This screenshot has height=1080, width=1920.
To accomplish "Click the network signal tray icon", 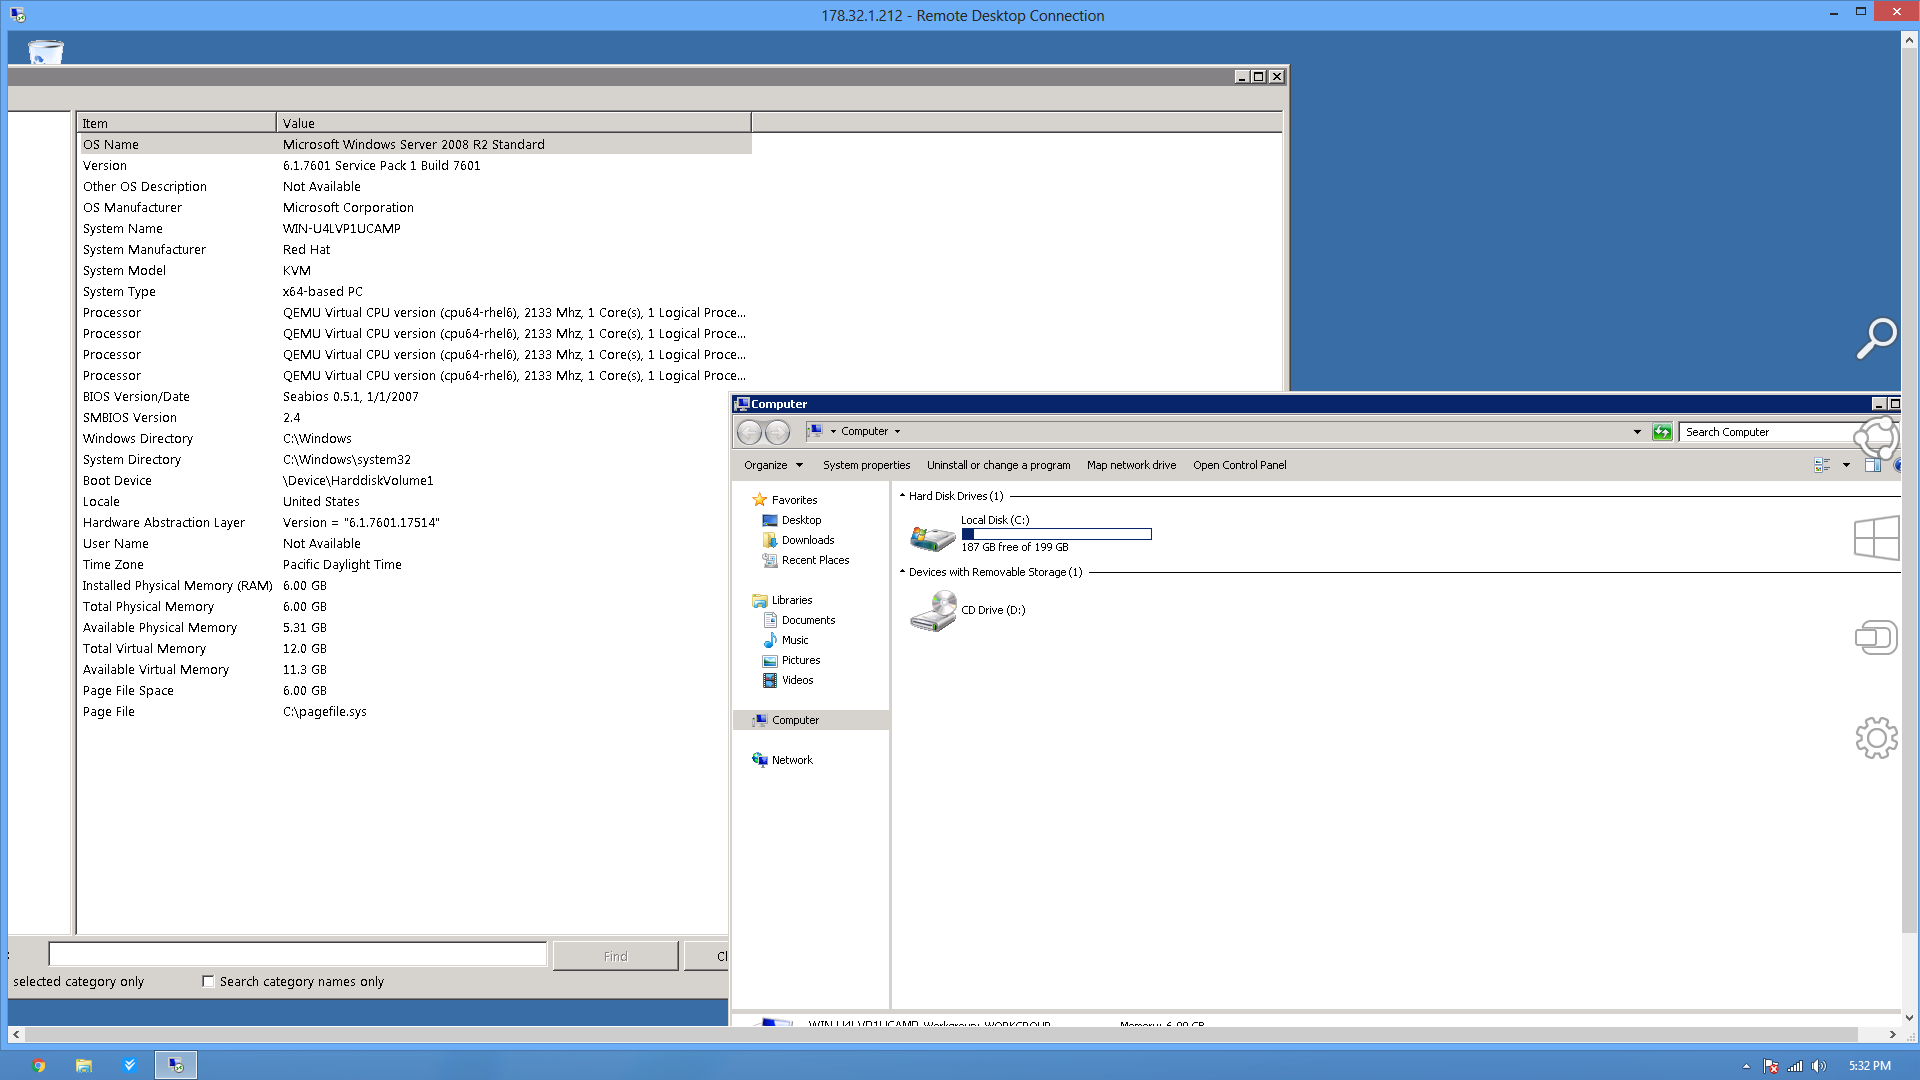I will tap(1795, 1066).
